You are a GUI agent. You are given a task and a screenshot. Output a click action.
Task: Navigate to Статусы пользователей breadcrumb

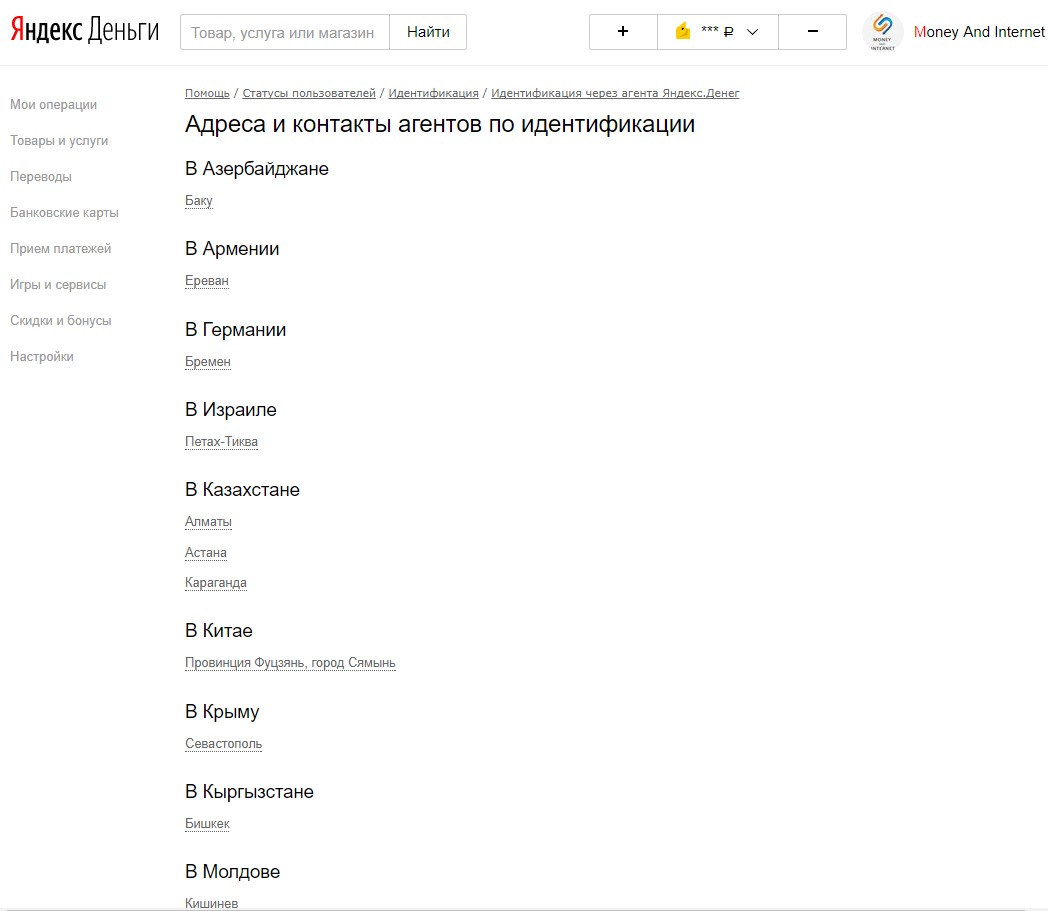[x=309, y=93]
